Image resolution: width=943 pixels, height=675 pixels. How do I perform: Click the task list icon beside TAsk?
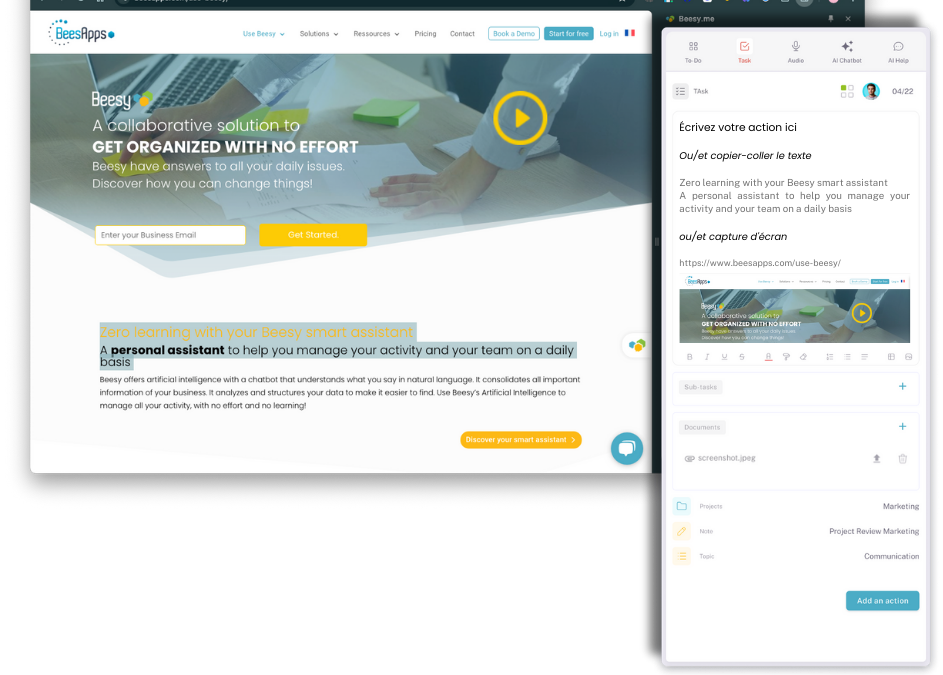pyautogui.click(x=680, y=91)
